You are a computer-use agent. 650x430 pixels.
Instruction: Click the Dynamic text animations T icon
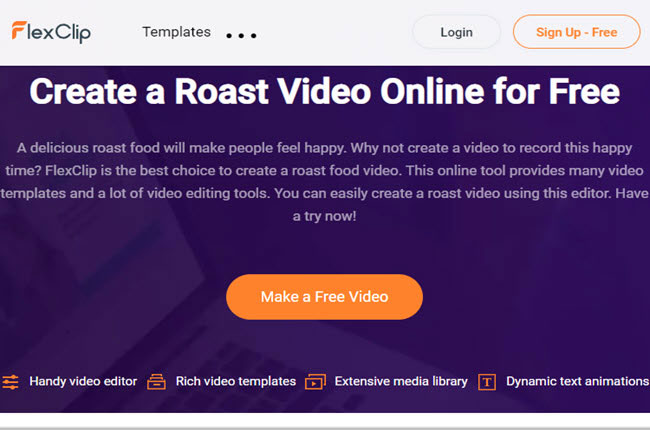click(x=487, y=382)
